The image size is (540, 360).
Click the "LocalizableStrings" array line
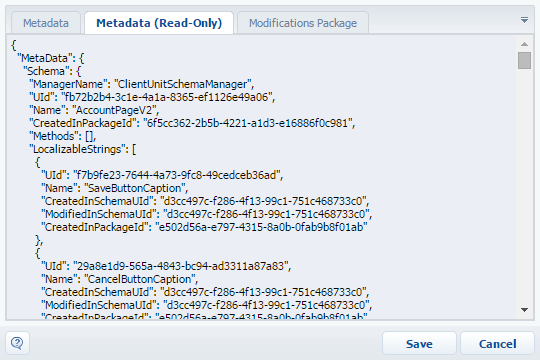coord(83,149)
